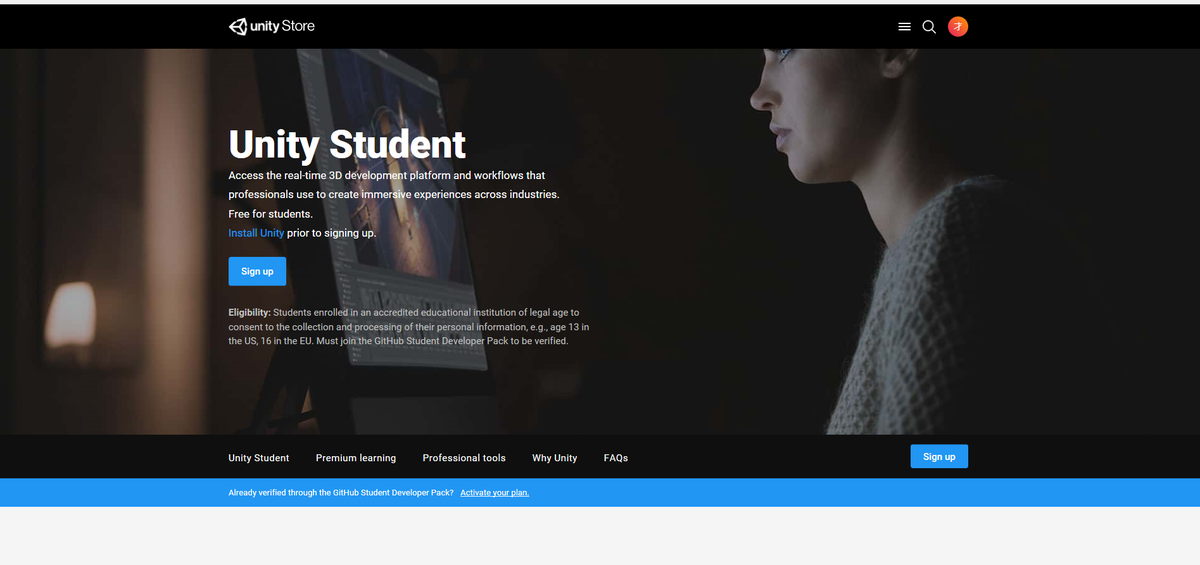Image resolution: width=1200 pixels, height=565 pixels.
Task: Open the Unity Store home logo
Action: pyautogui.click(x=271, y=27)
